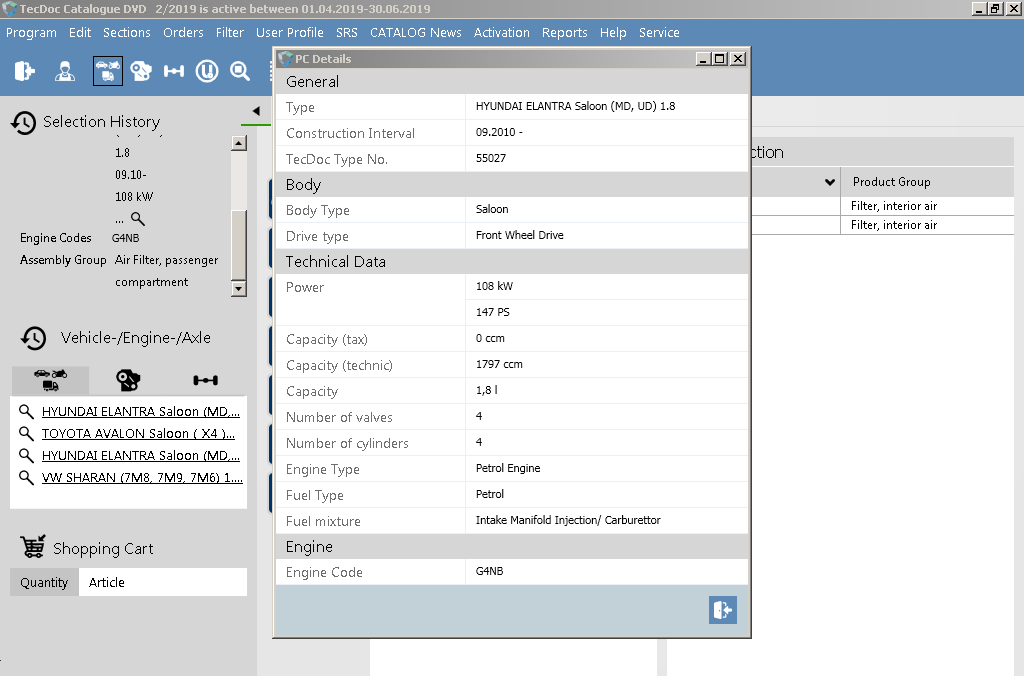This screenshot has height=676, width=1024.
Task: Open the Edit menu
Action: coord(80,33)
